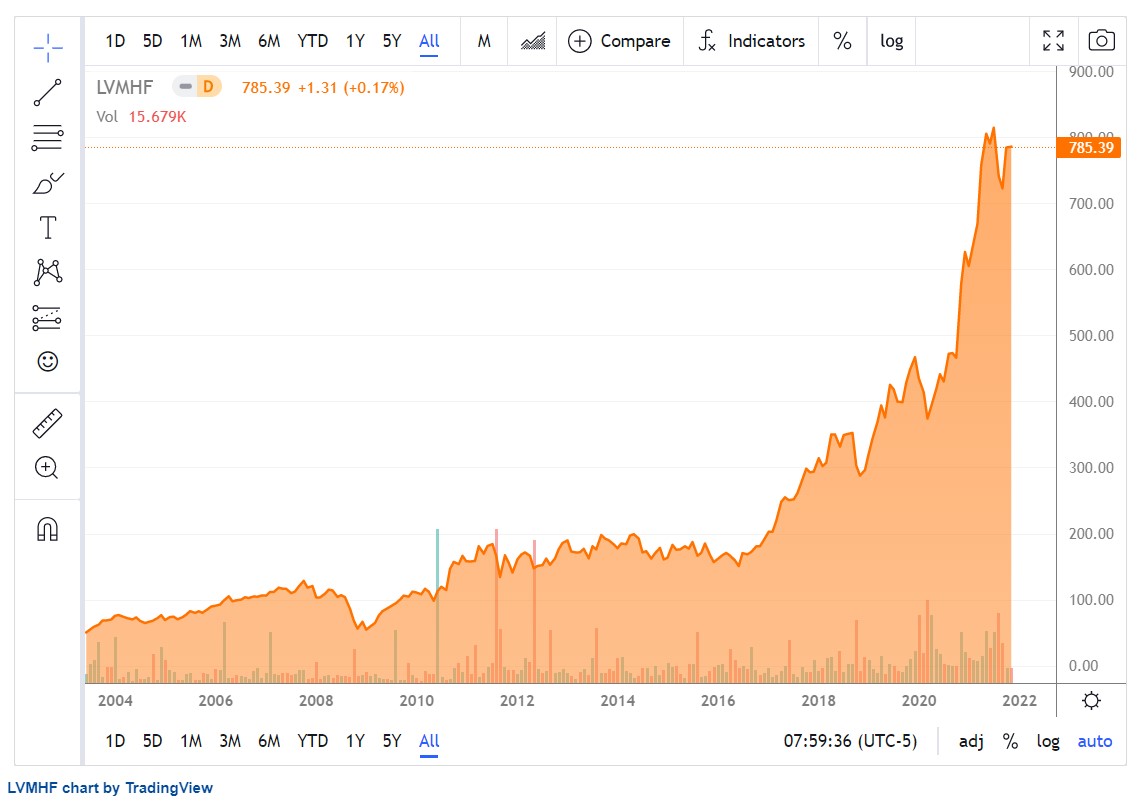The height and width of the screenshot is (804, 1148).
Task: Open the chart patterns tool
Action: coord(48,272)
